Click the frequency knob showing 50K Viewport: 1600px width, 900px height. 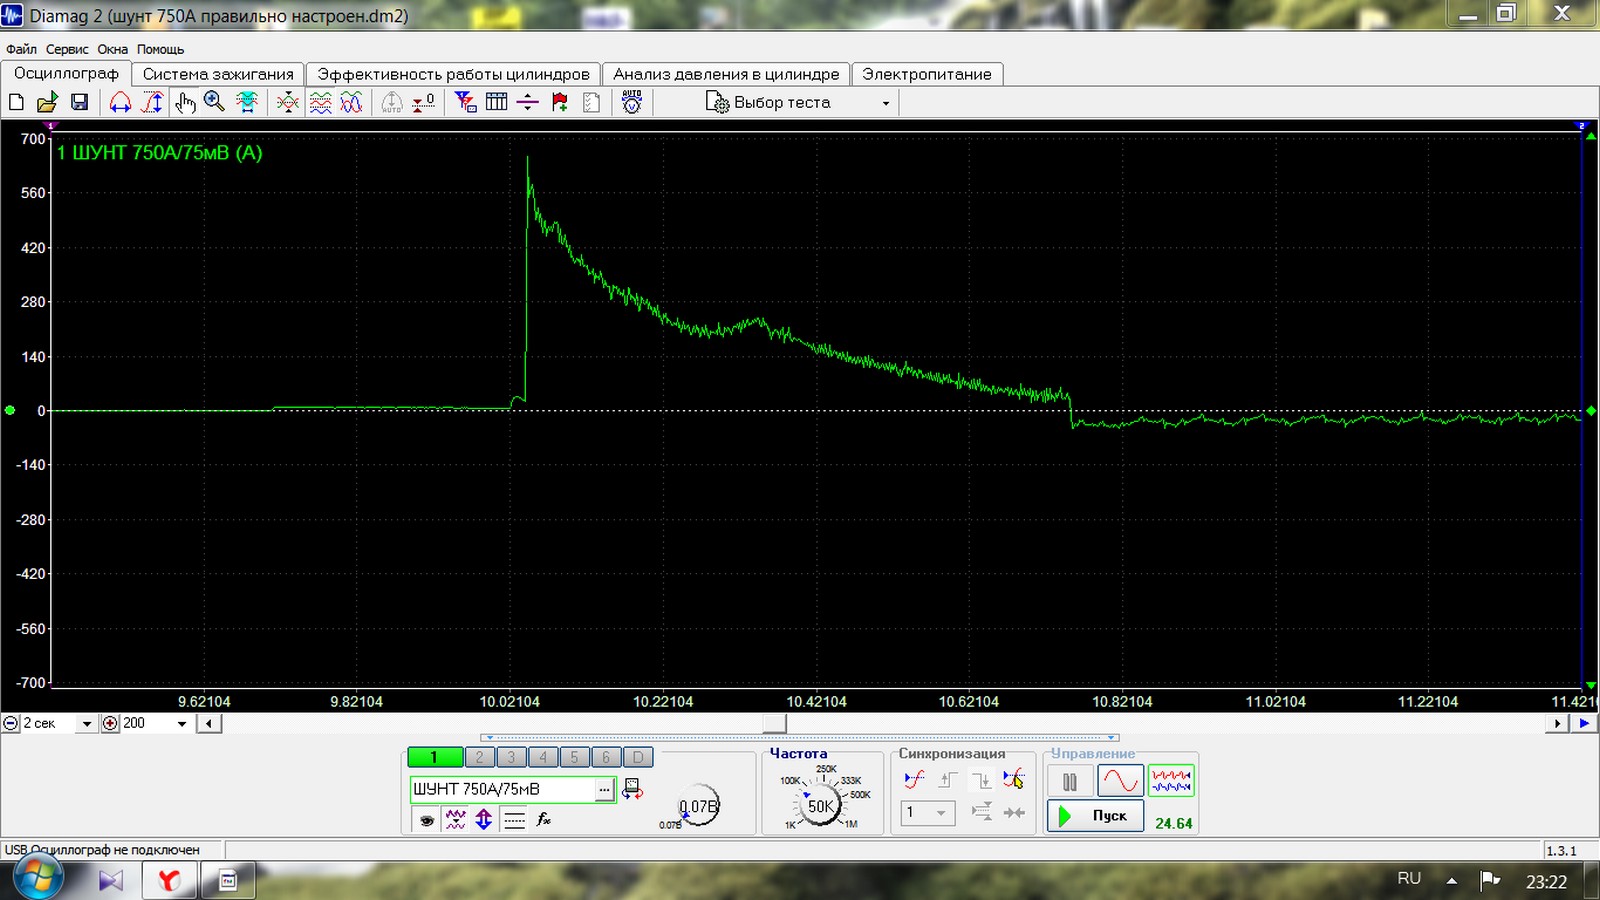[820, 806]
